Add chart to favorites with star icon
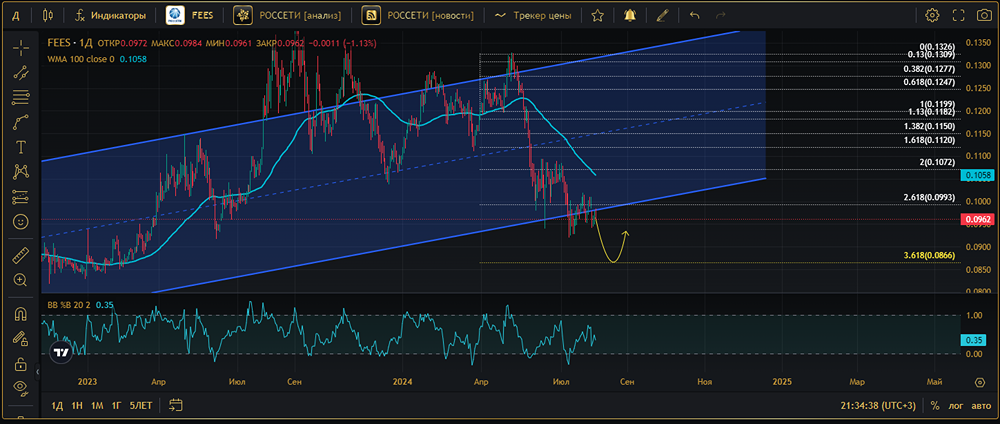Screen dimensions: 1000x424 [597, 15]
